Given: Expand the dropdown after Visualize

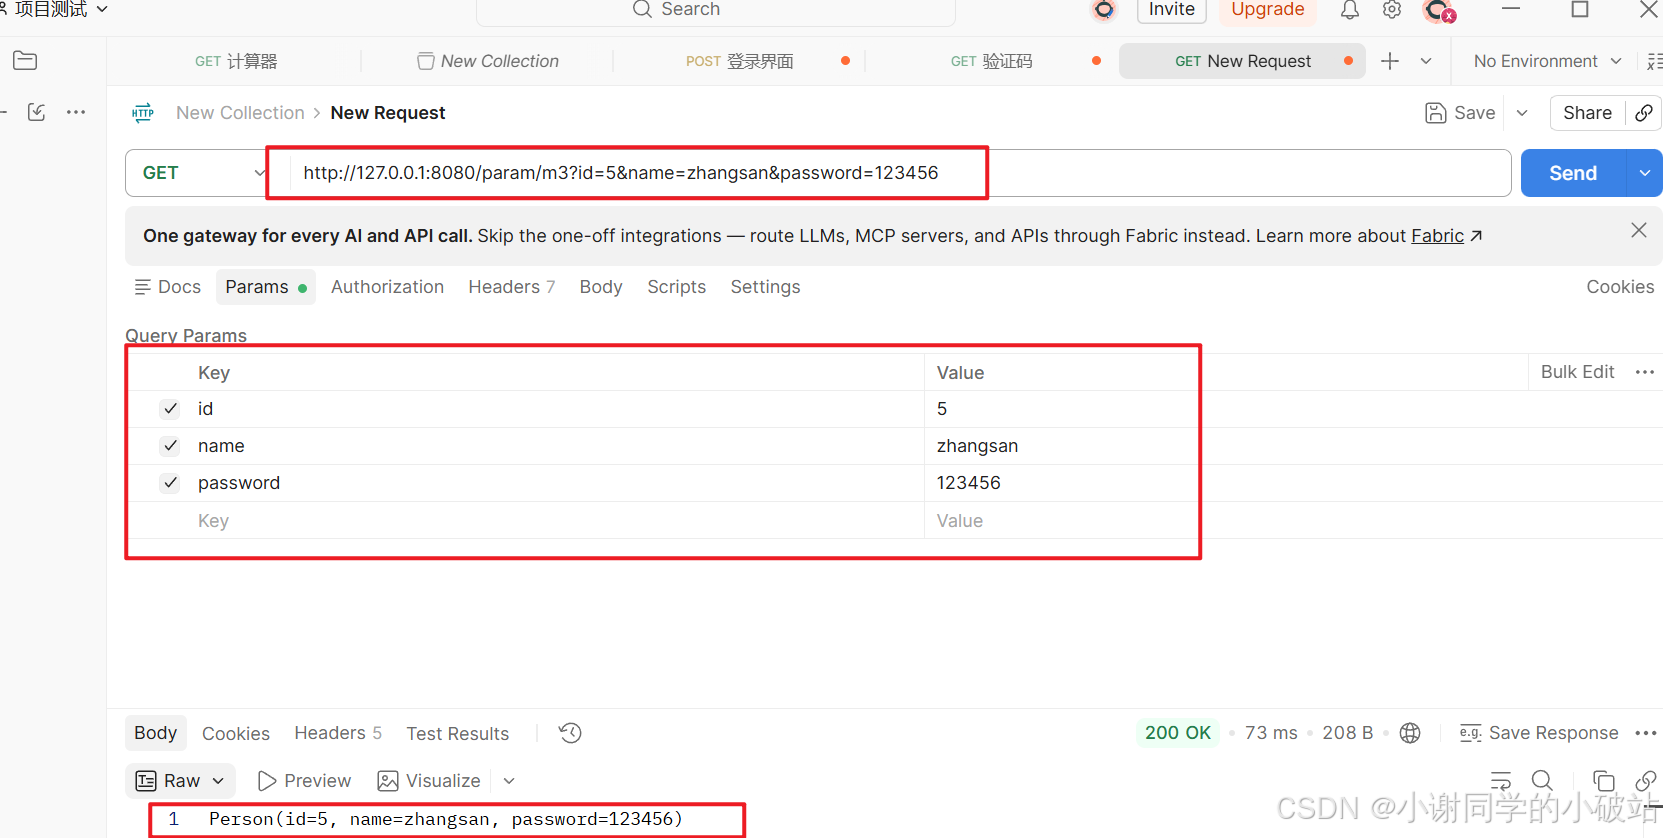Looking at the screenshot, I should 509,781.
